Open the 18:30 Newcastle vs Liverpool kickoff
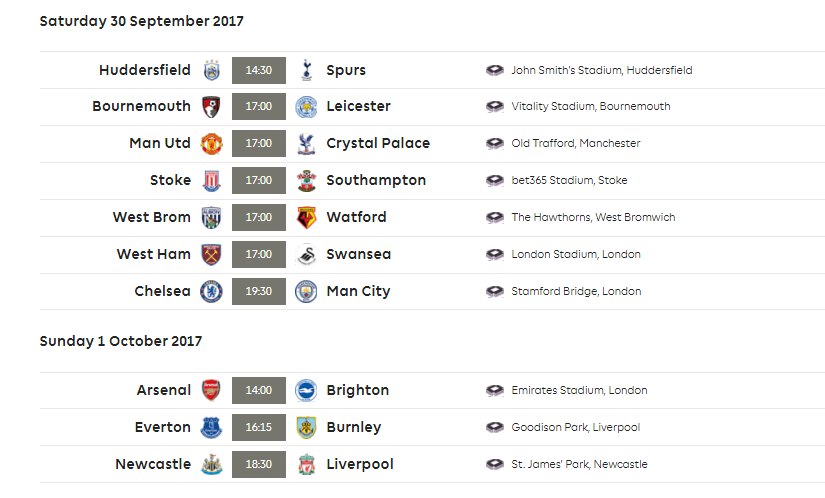This screenshot has height=498, width=825. click(259, 464)
